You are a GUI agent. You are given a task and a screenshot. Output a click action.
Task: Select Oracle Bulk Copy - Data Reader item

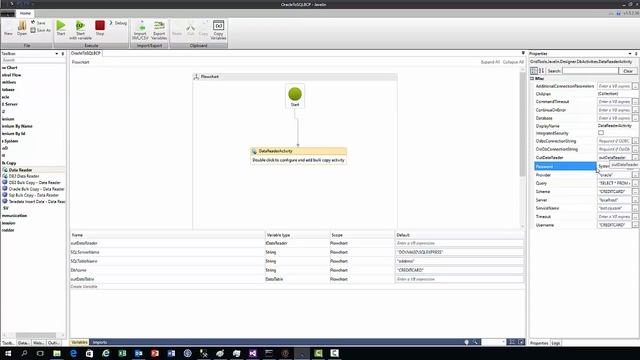[x=33, y=189]
